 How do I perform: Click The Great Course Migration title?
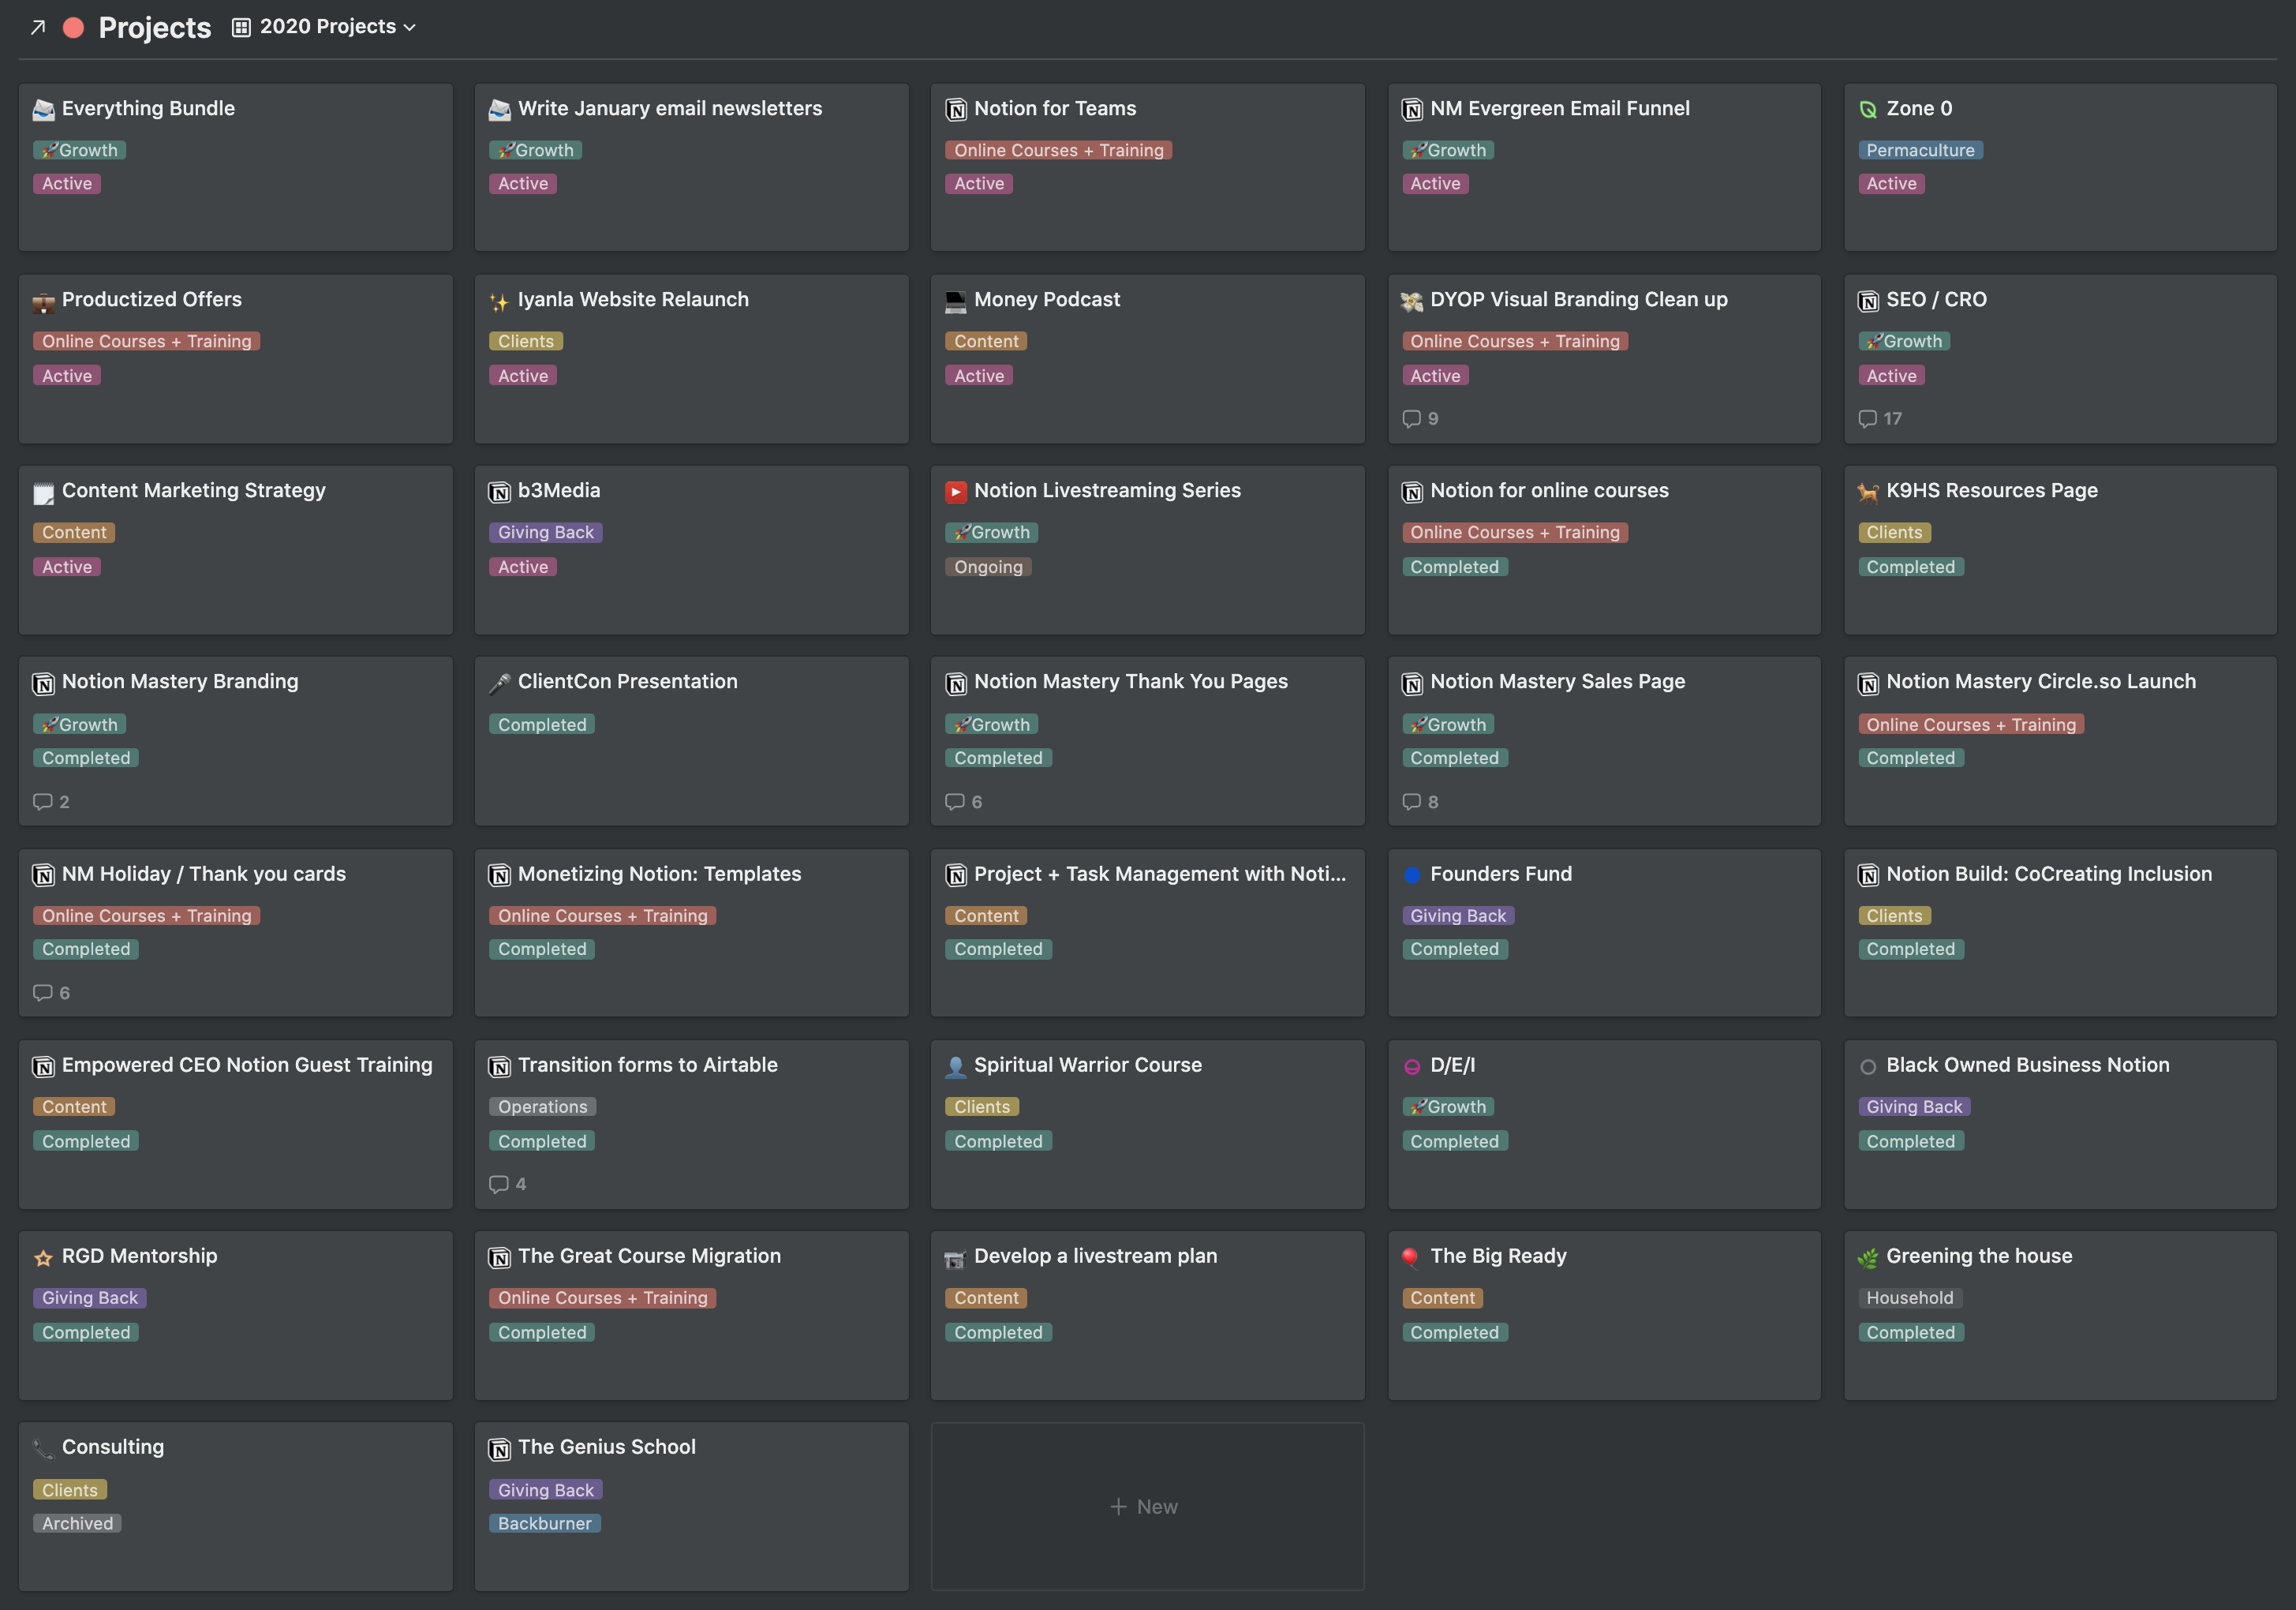(649, 1256)
